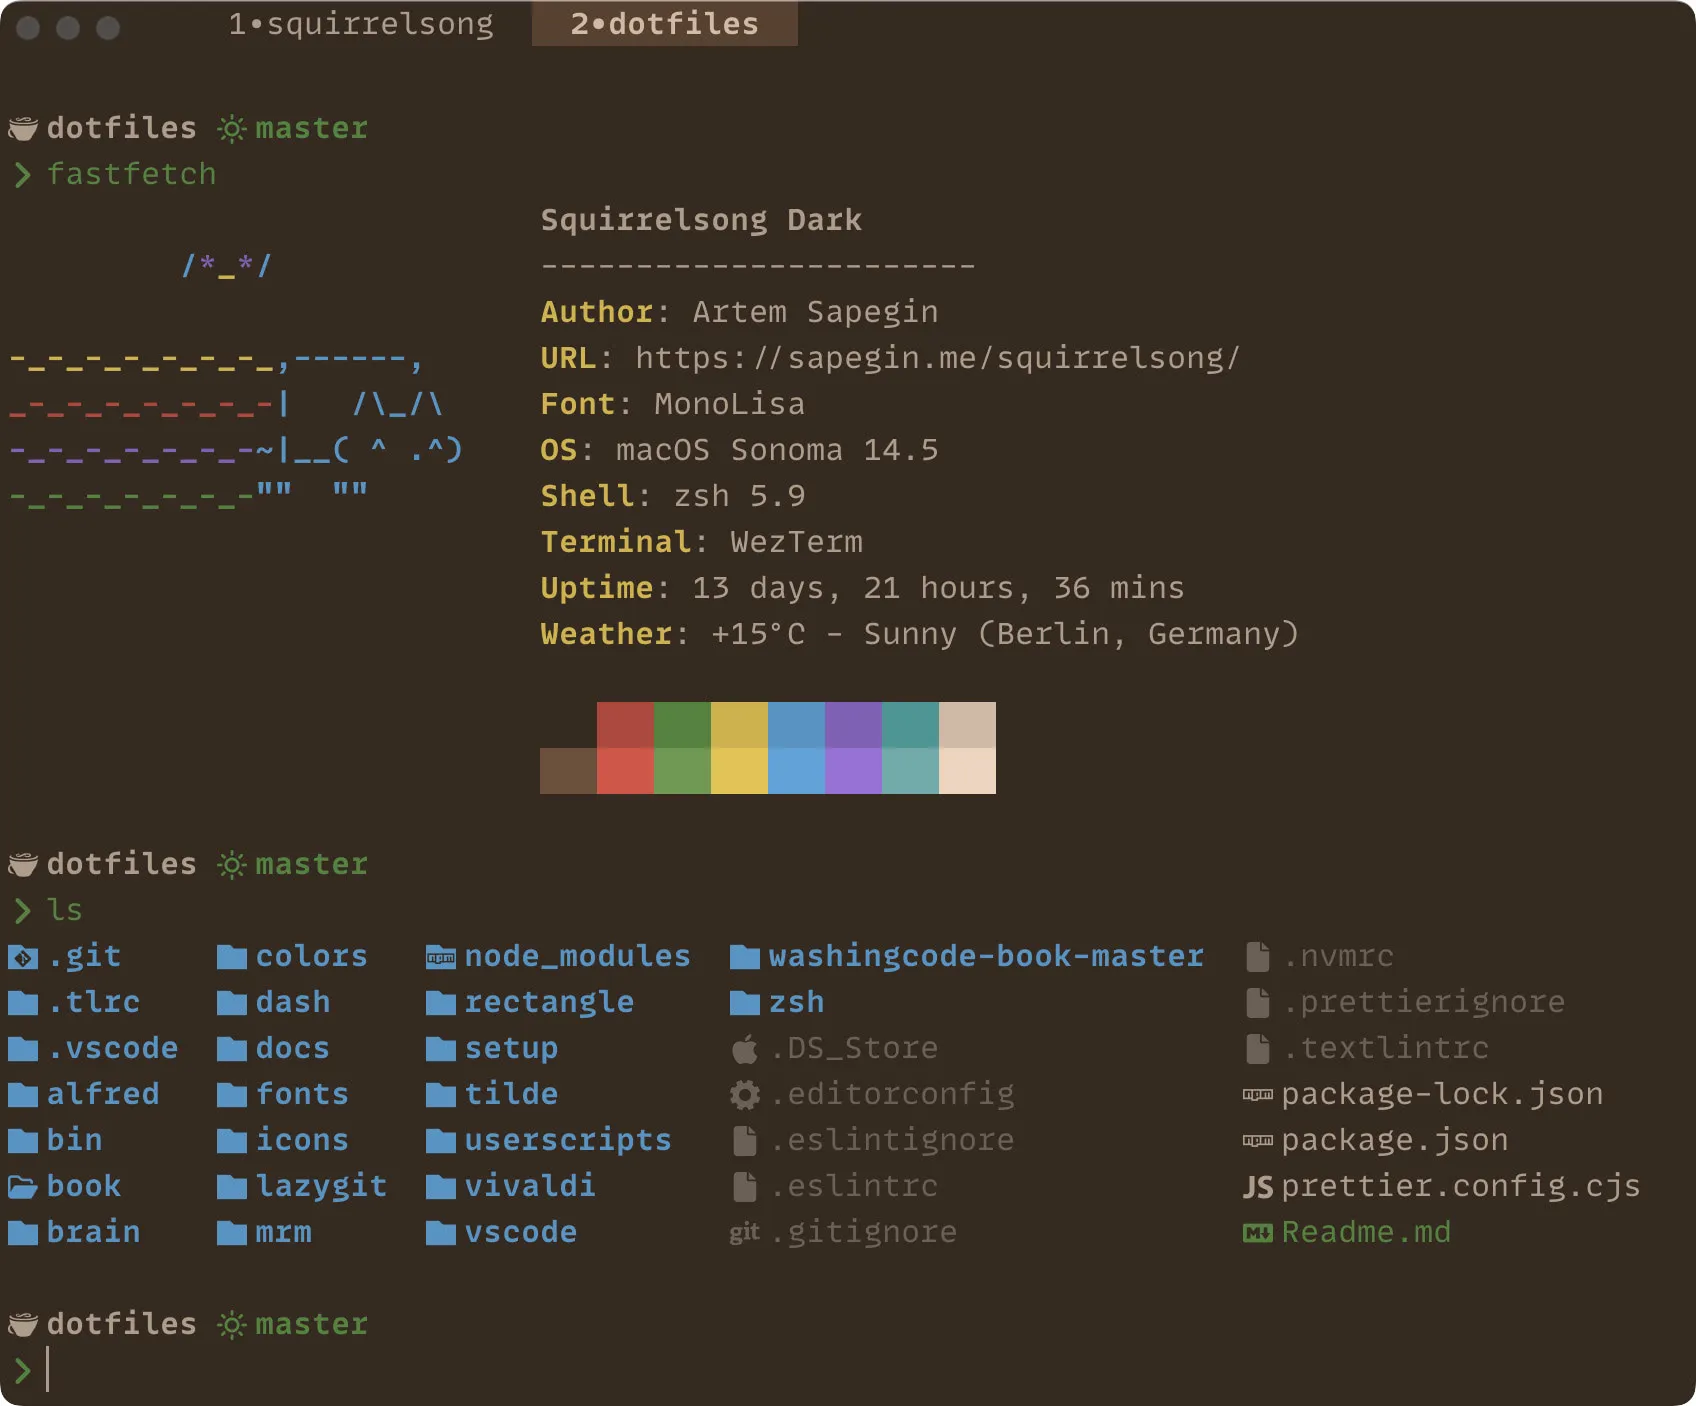
Task: Click the folder icon beside zsh
Action: (x=745, y=1002)
